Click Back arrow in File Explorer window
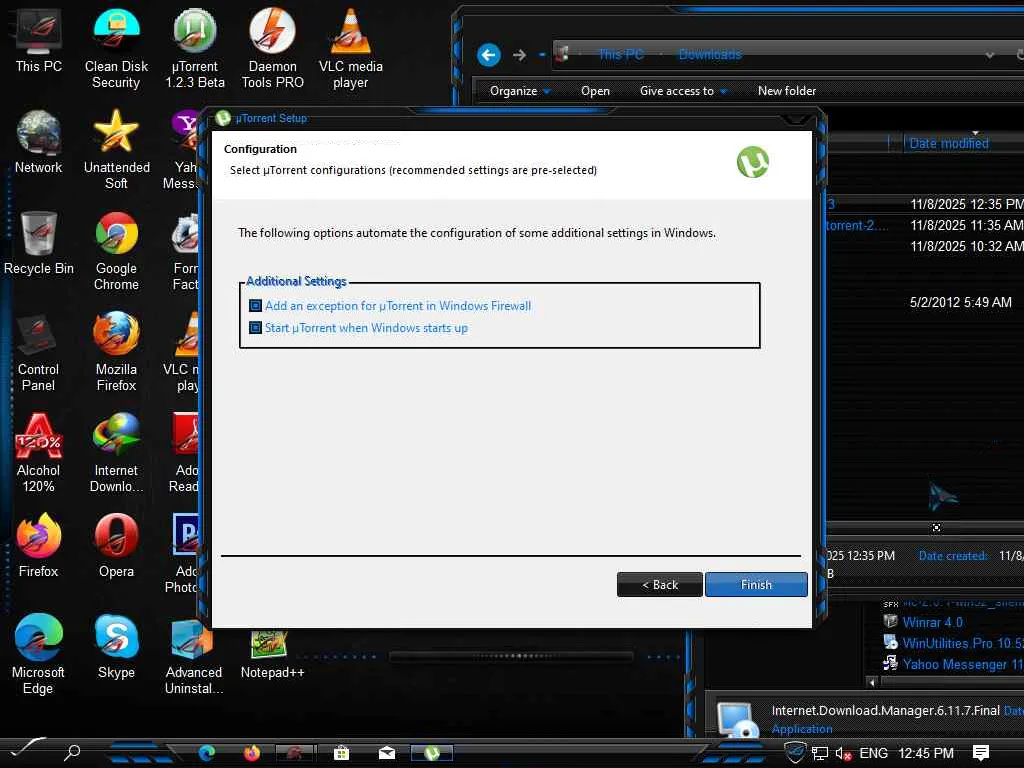This screenshot has width=1024, height=768. pyautogui.click(x=488, y=55)
